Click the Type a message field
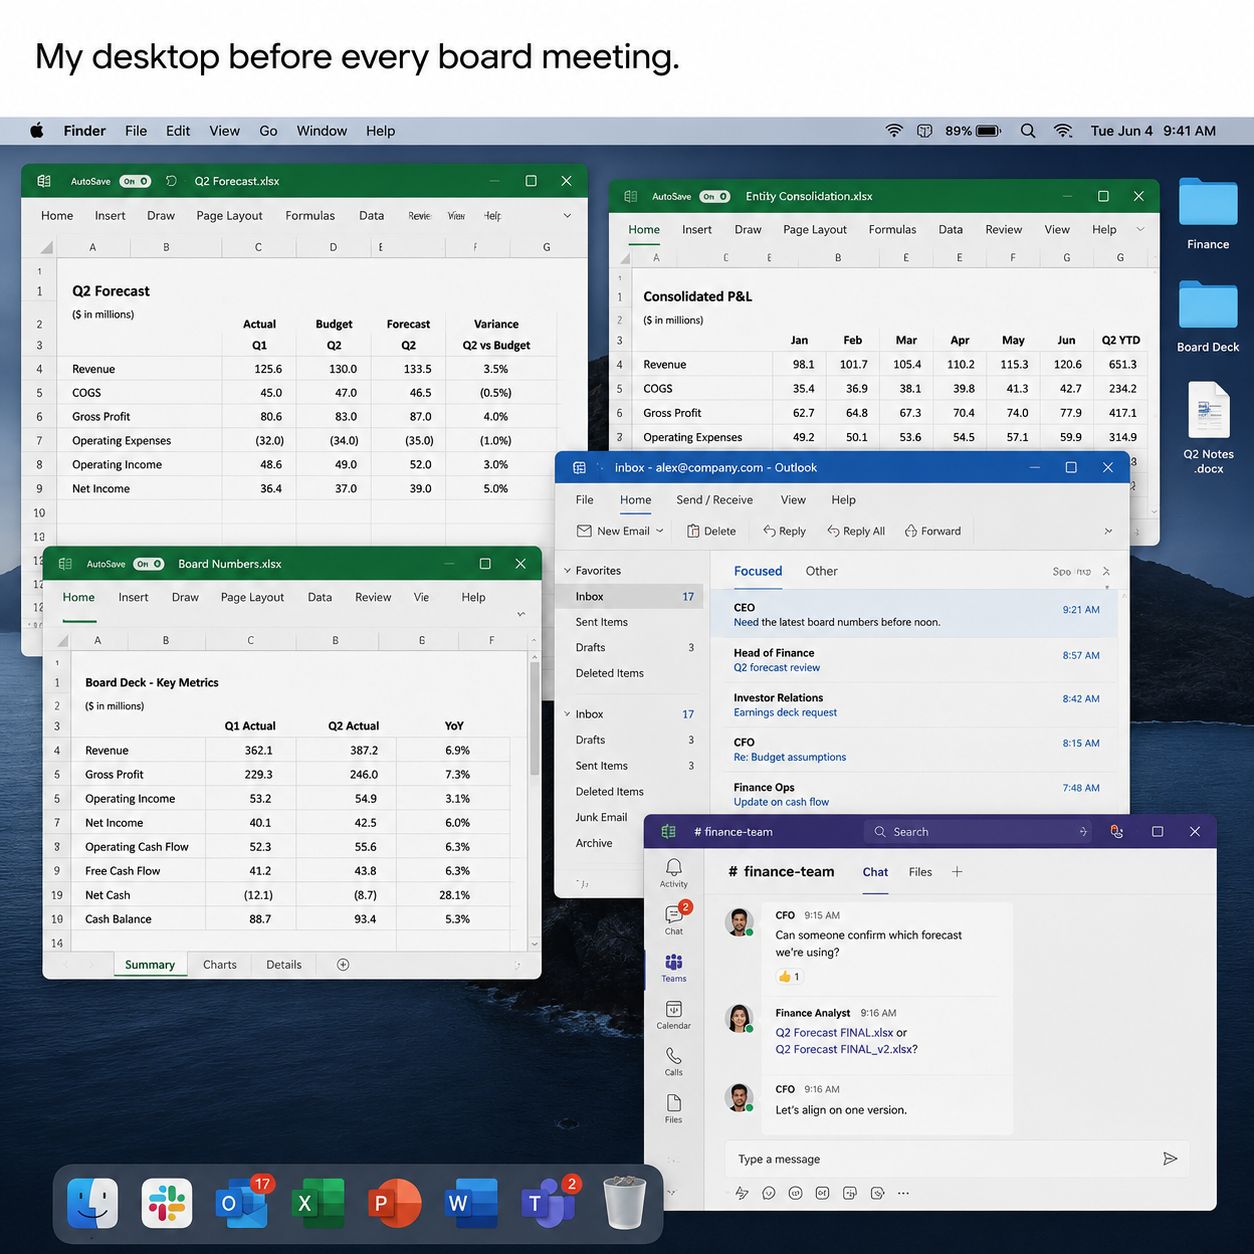The image size is (1254, 1254). [940, 1159]
